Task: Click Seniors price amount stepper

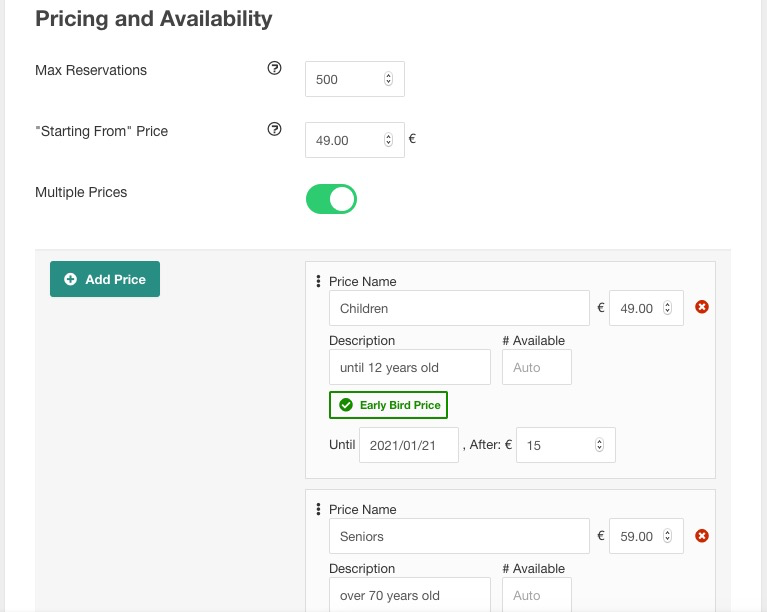Action: [667, 537]
